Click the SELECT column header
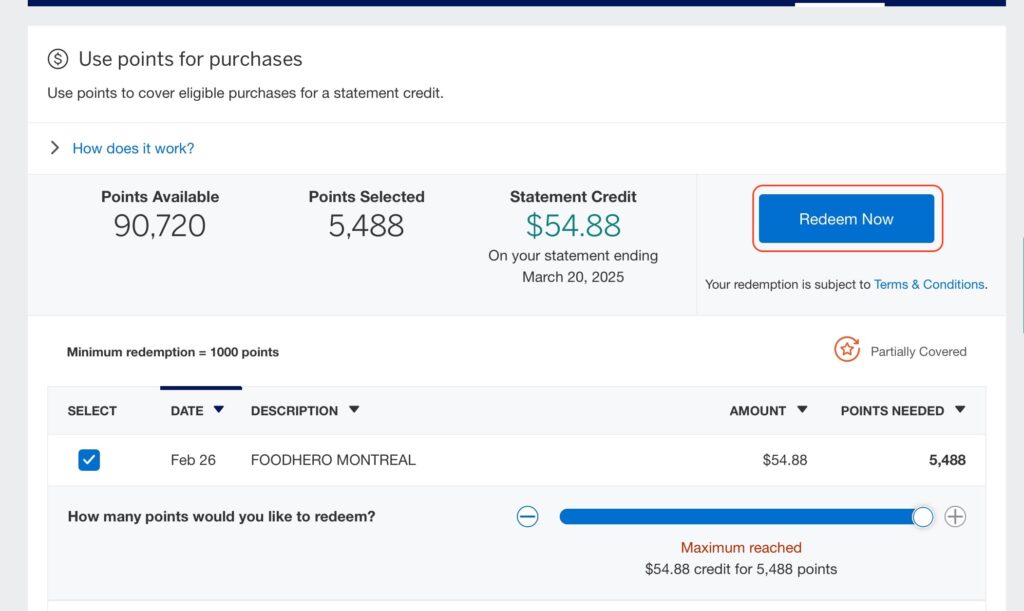 point(92,411)
